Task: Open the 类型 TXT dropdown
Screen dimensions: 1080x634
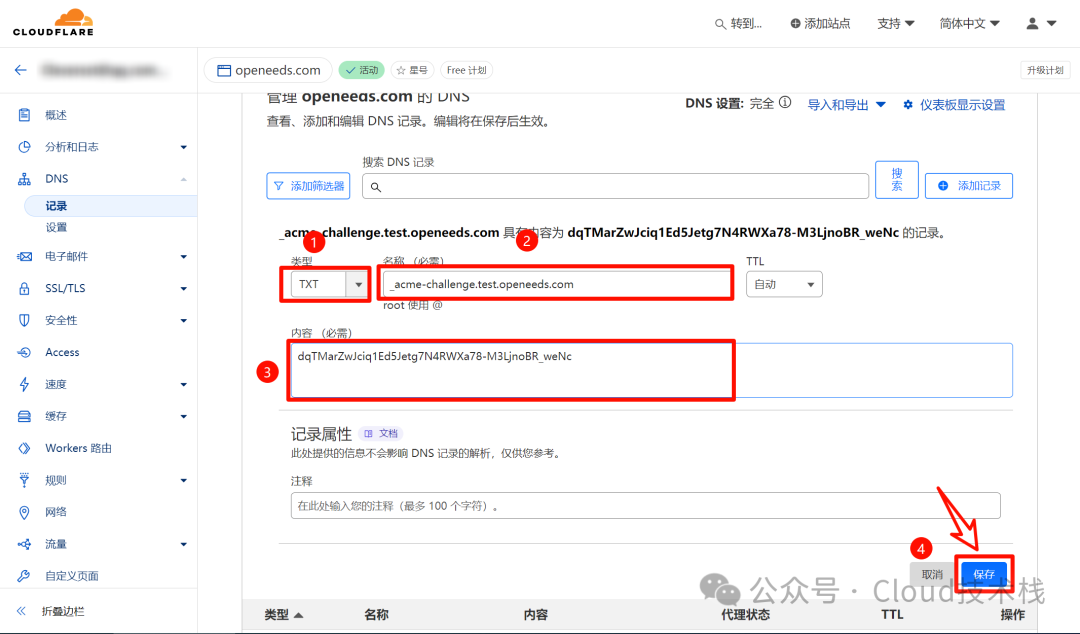Action: [x=330, y=284]
